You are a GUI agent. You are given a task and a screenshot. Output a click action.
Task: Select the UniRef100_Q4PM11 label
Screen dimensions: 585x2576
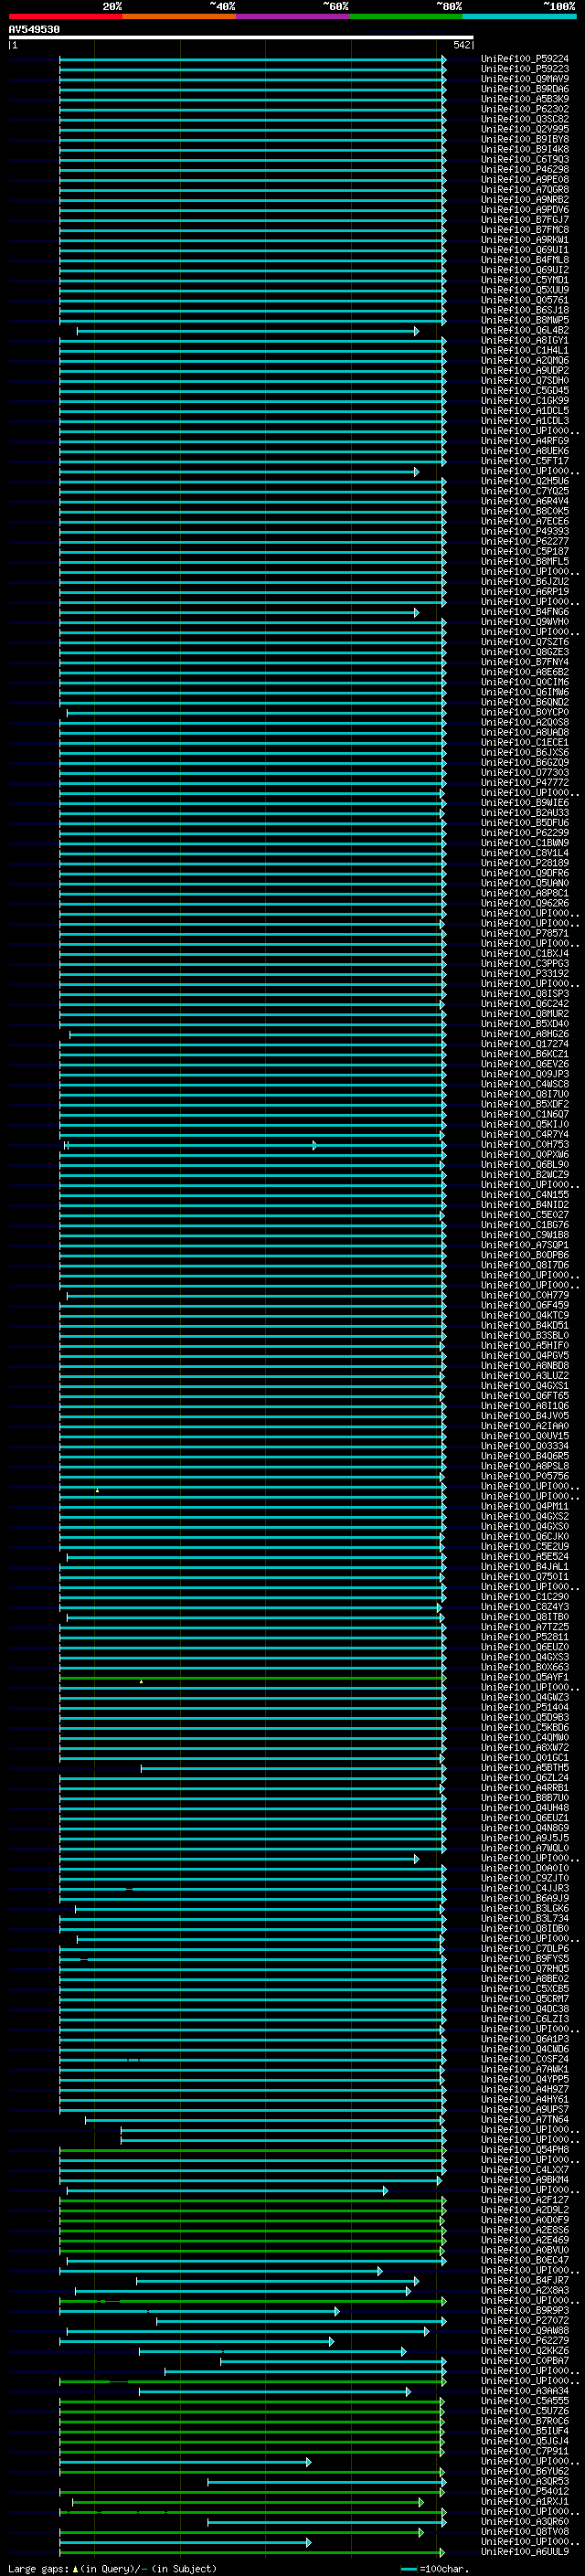[x=525, y=1506]
